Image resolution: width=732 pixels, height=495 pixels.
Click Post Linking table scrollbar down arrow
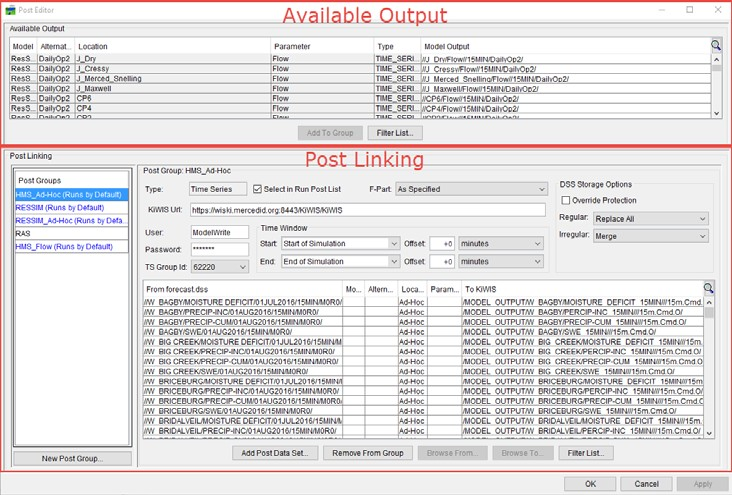click(709, 433)
